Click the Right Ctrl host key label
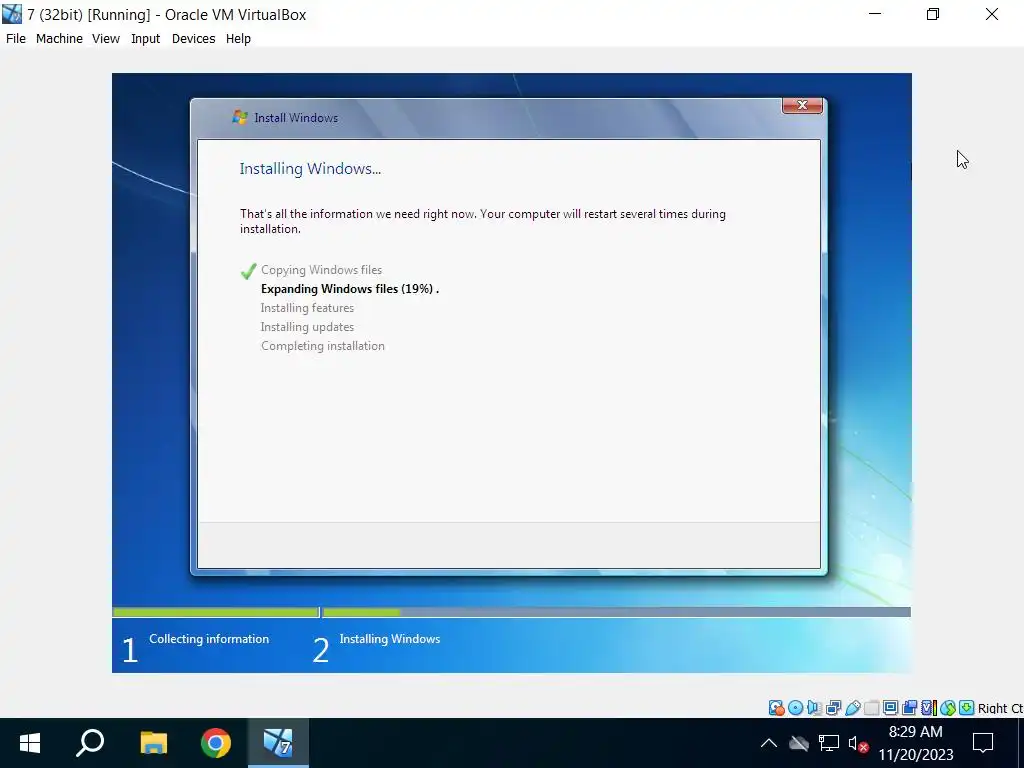Image resolution: width=1024 pixels, height=768 pixels. [x=1000, y=709]
